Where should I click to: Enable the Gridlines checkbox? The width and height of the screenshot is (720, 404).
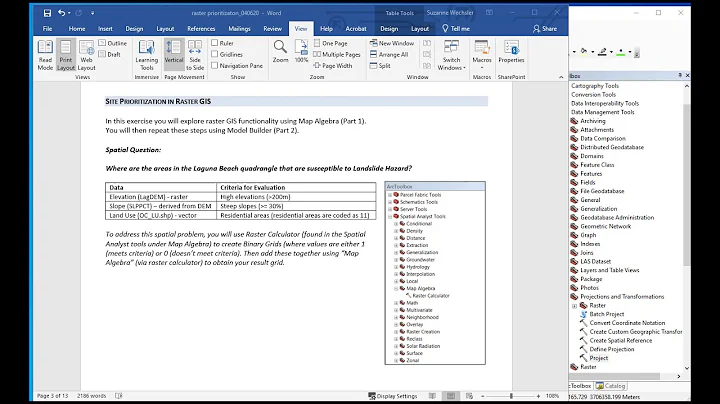click(214, 54)
